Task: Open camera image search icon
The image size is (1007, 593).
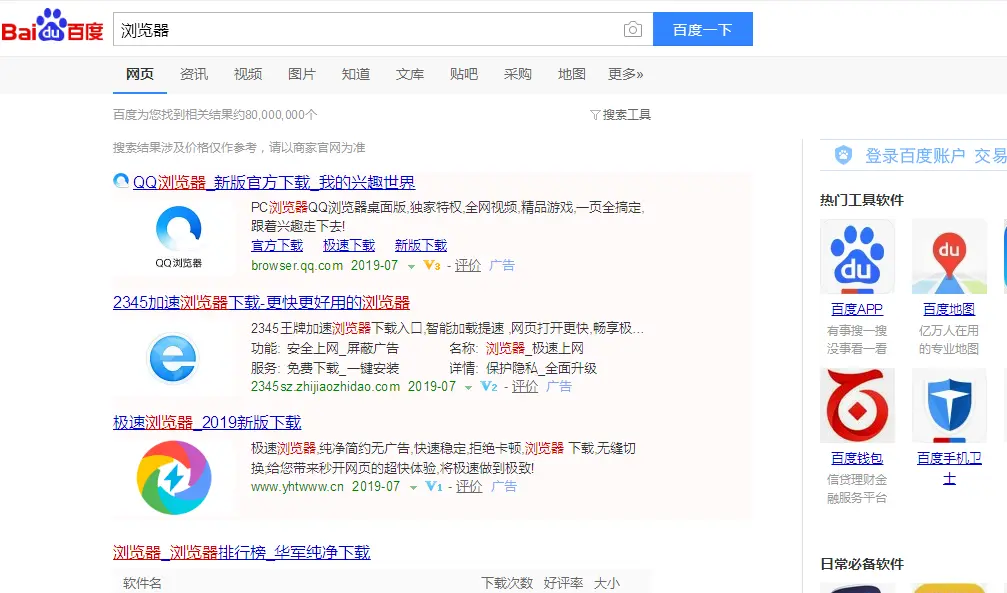Action: click(633, 30)
